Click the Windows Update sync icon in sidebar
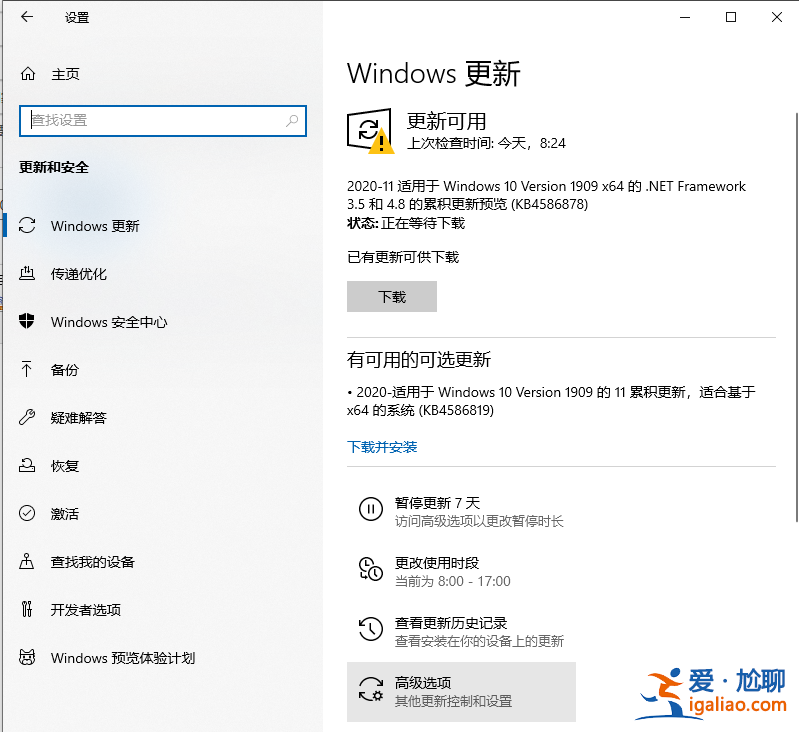The image size is (799, 732). (x=27, y=225)
